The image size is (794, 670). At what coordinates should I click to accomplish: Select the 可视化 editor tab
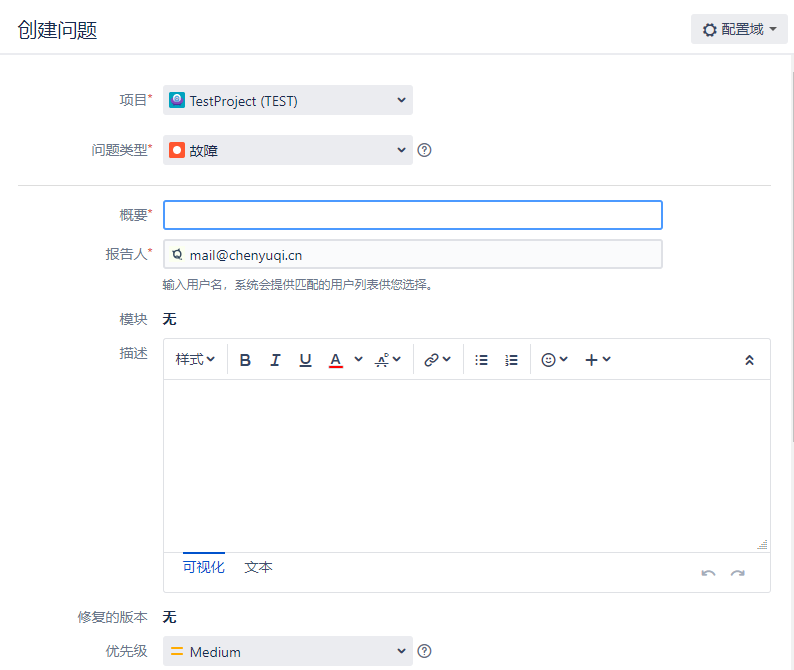(203, 567)
